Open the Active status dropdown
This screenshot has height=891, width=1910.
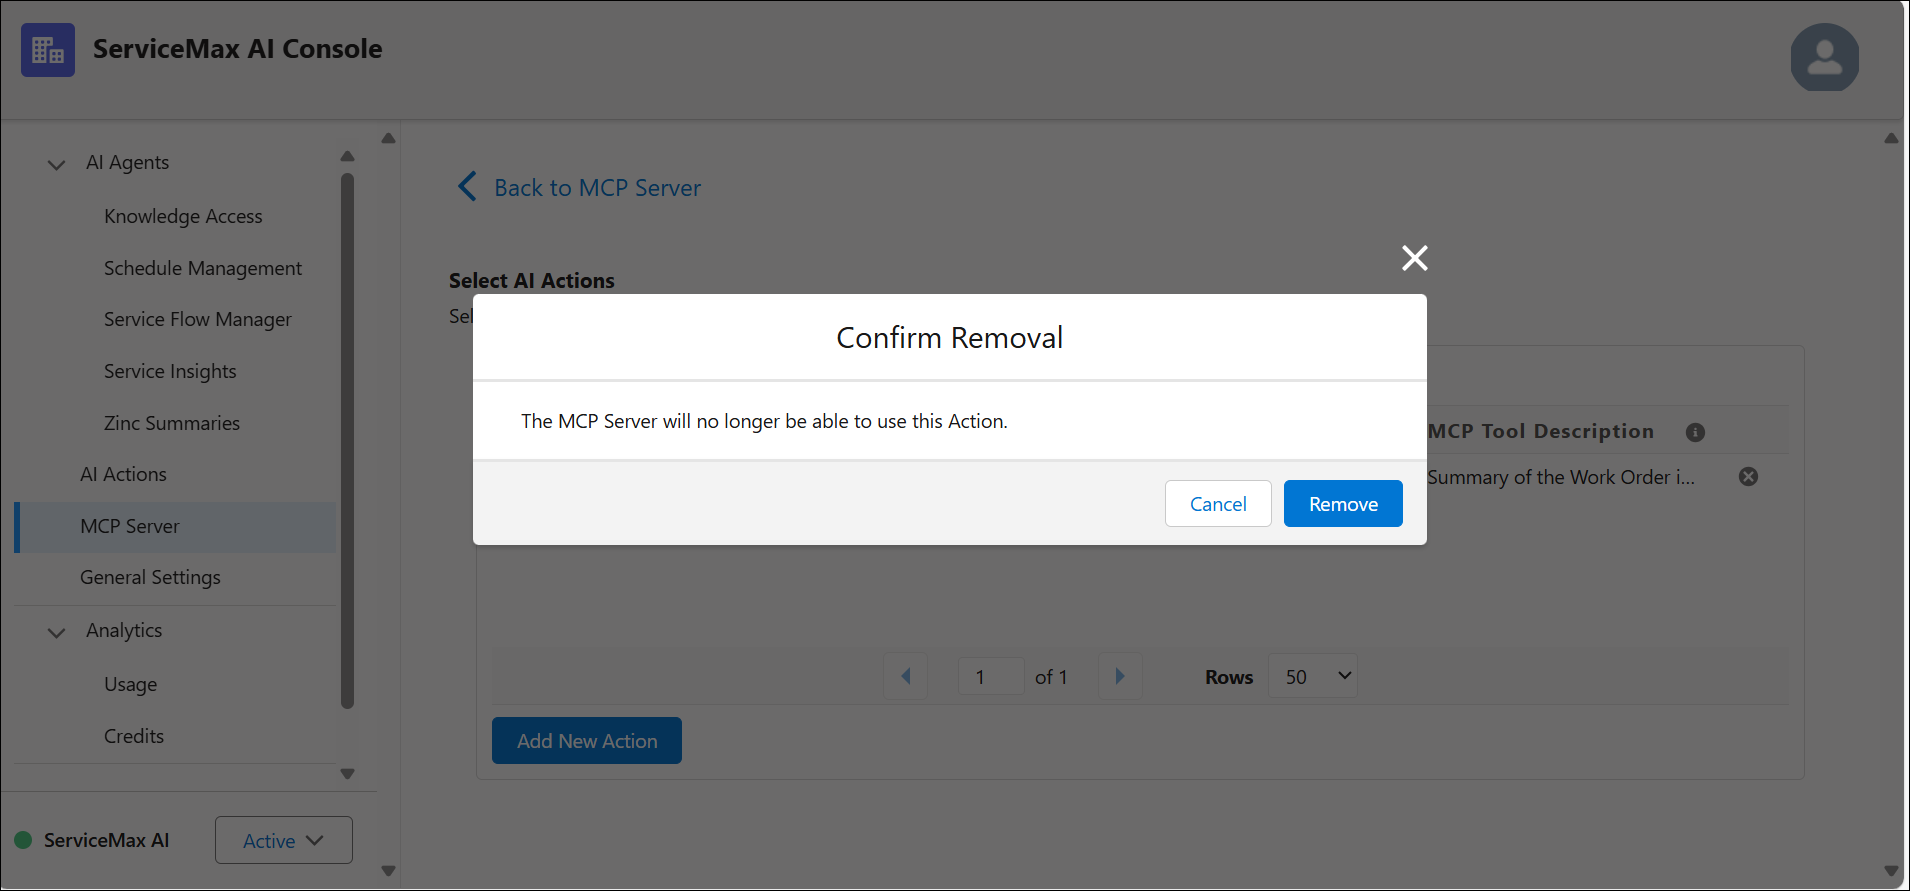[x=284, y=840]
